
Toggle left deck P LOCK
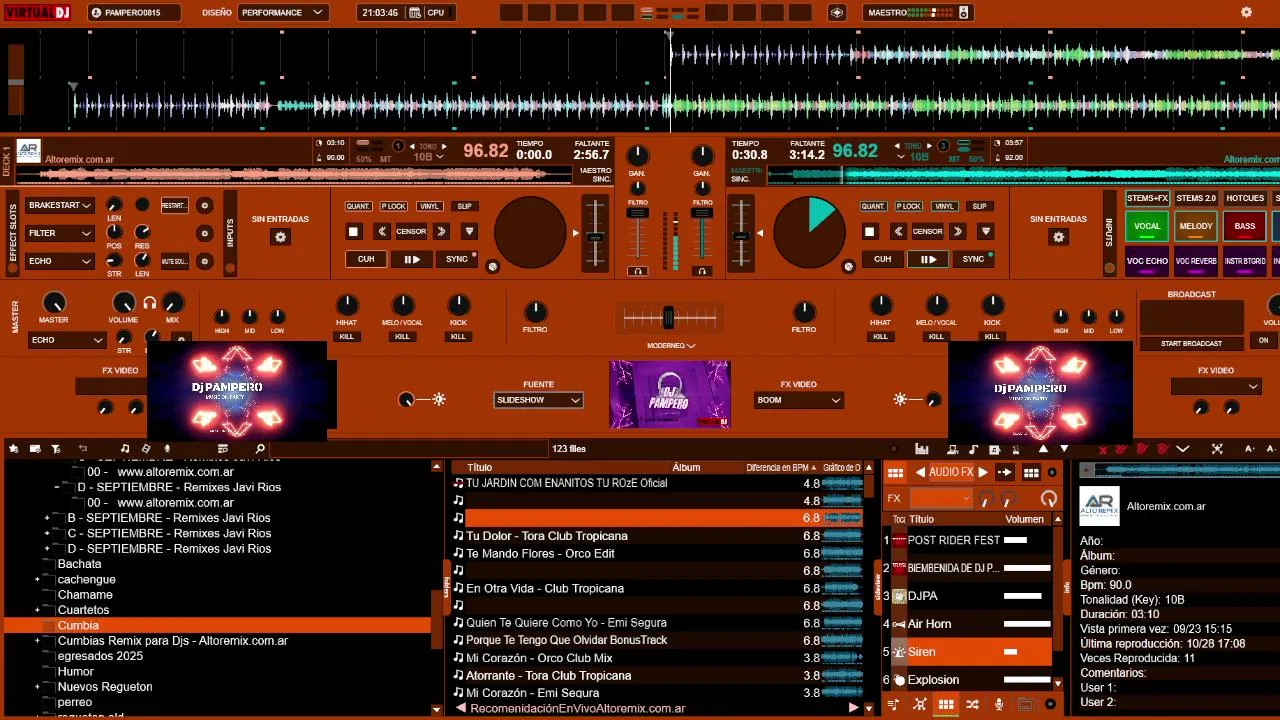[x=393, y=206]
